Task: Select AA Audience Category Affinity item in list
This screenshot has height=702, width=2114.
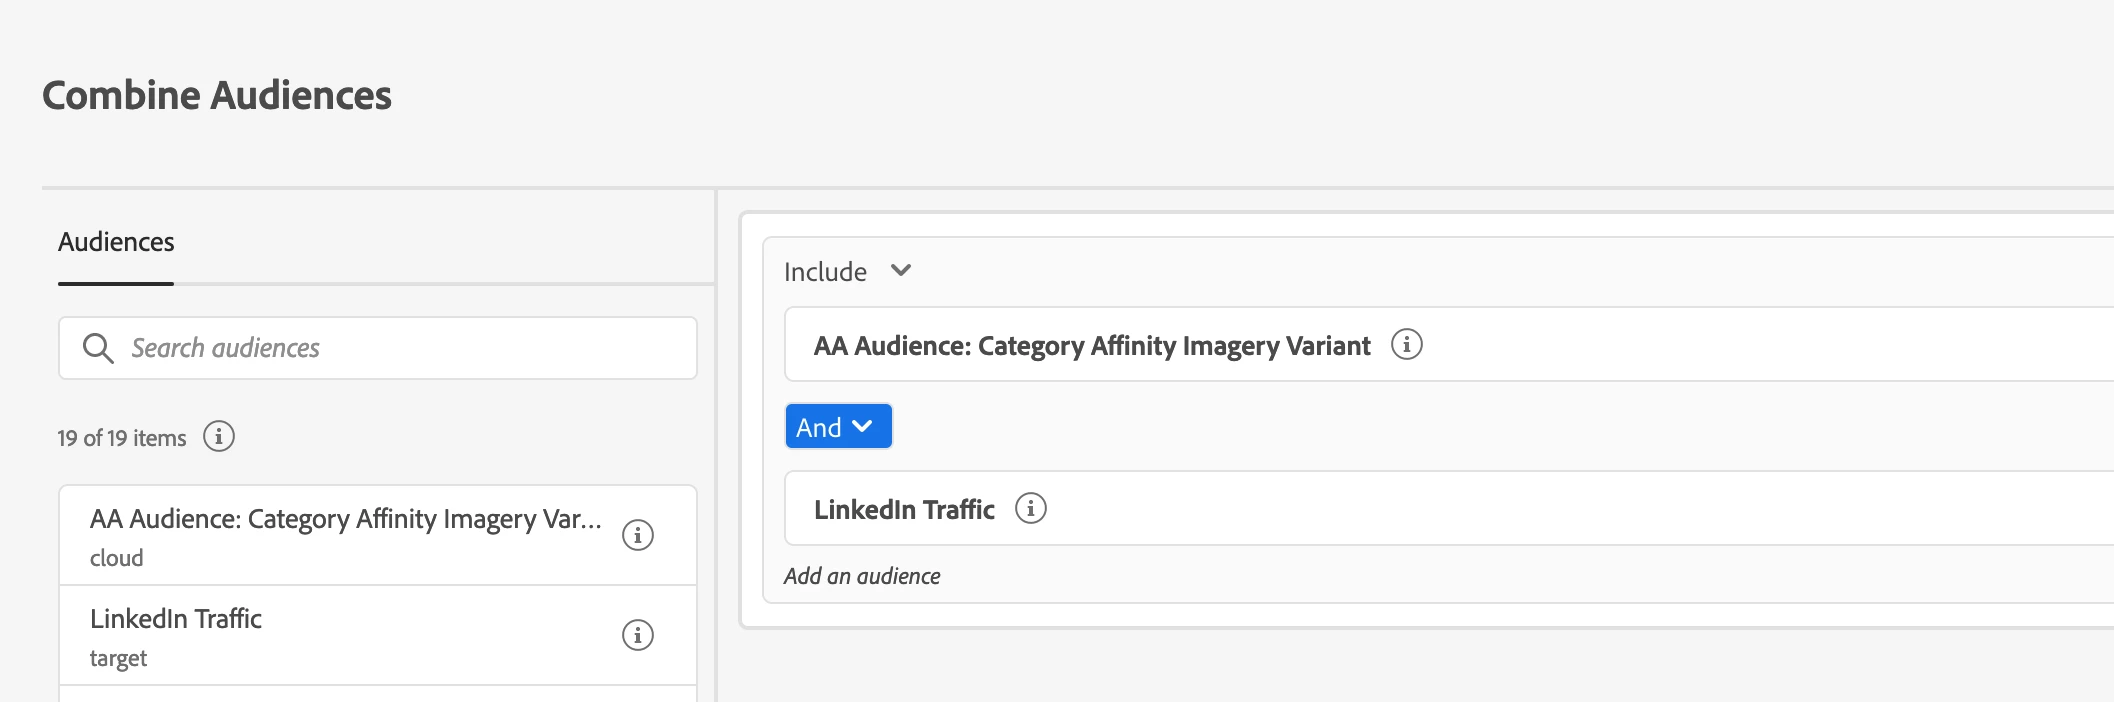Action: [x=345, y=520]
